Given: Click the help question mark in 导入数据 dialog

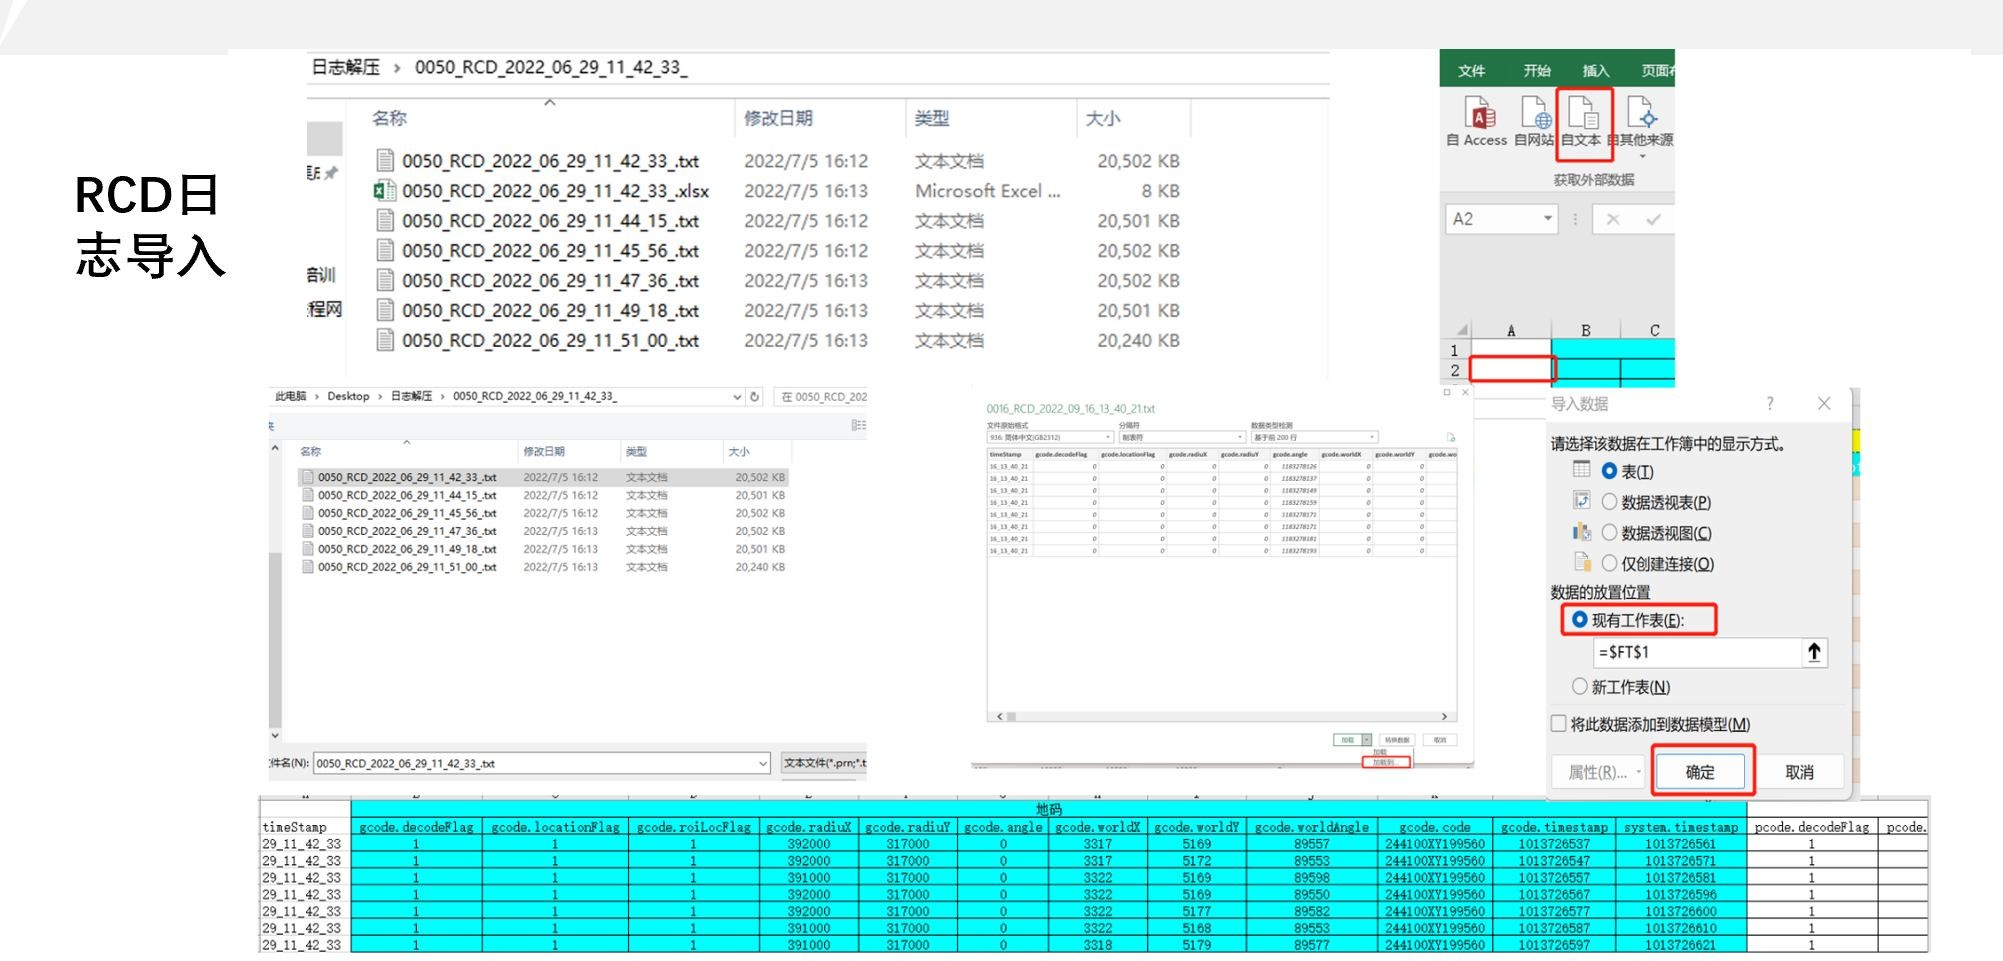Looking at the screenshot, I should tap(1770, 404).
